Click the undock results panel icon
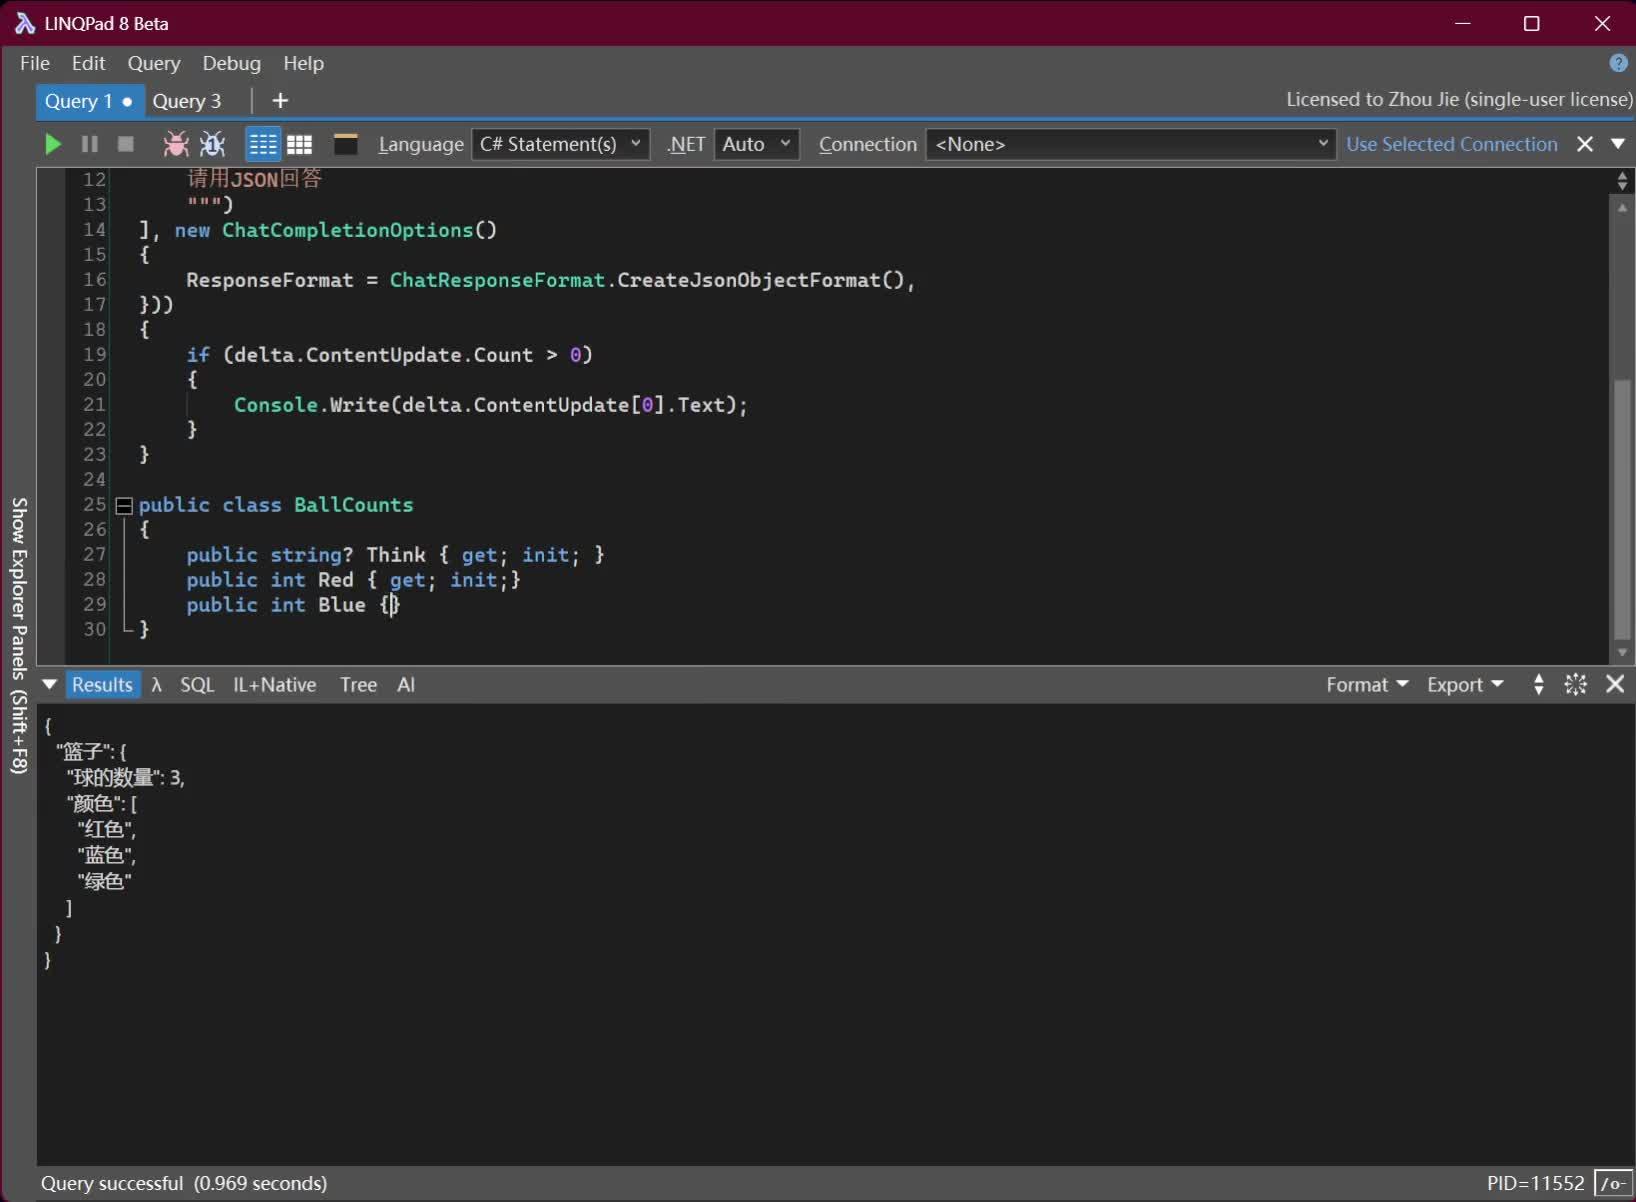Screen dimensions: 1636x1202 click(x=1576, y=685)
